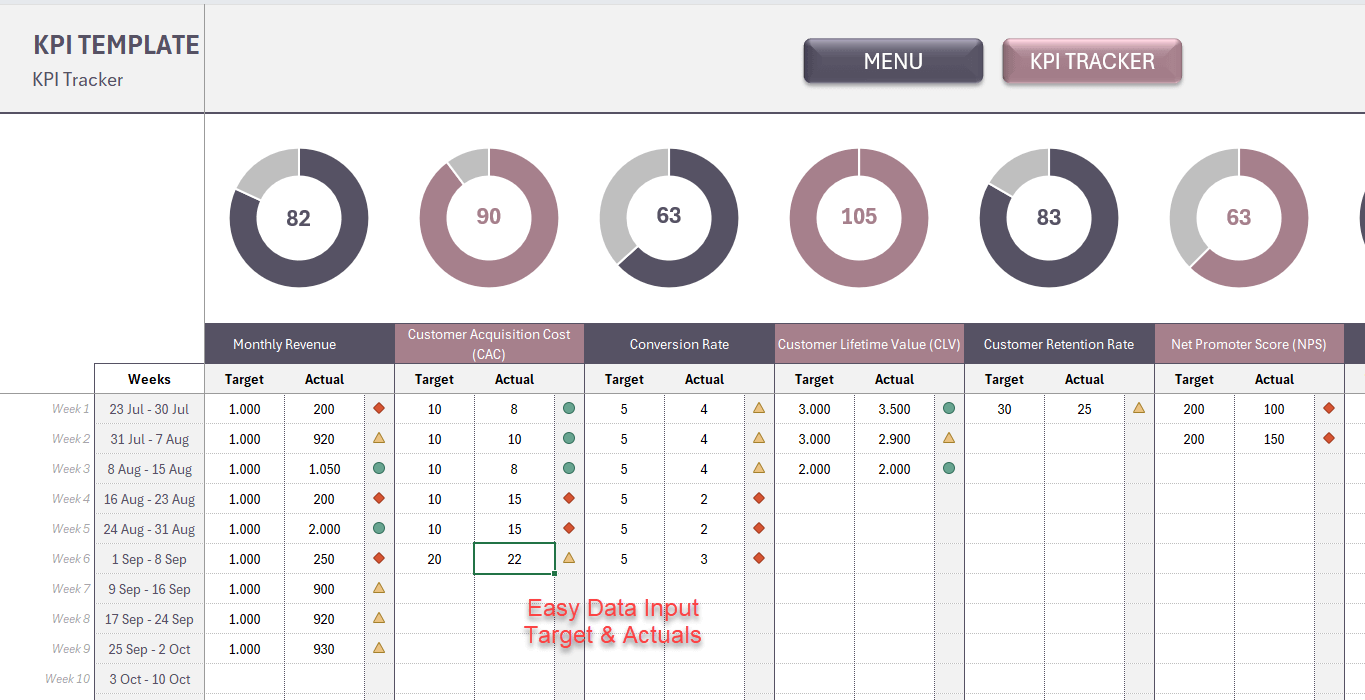The width and height of the screenshot is (1365, 700).
Task: Select the Customer Acquisition Cost (CAC) header
Action: coord(489,344)
